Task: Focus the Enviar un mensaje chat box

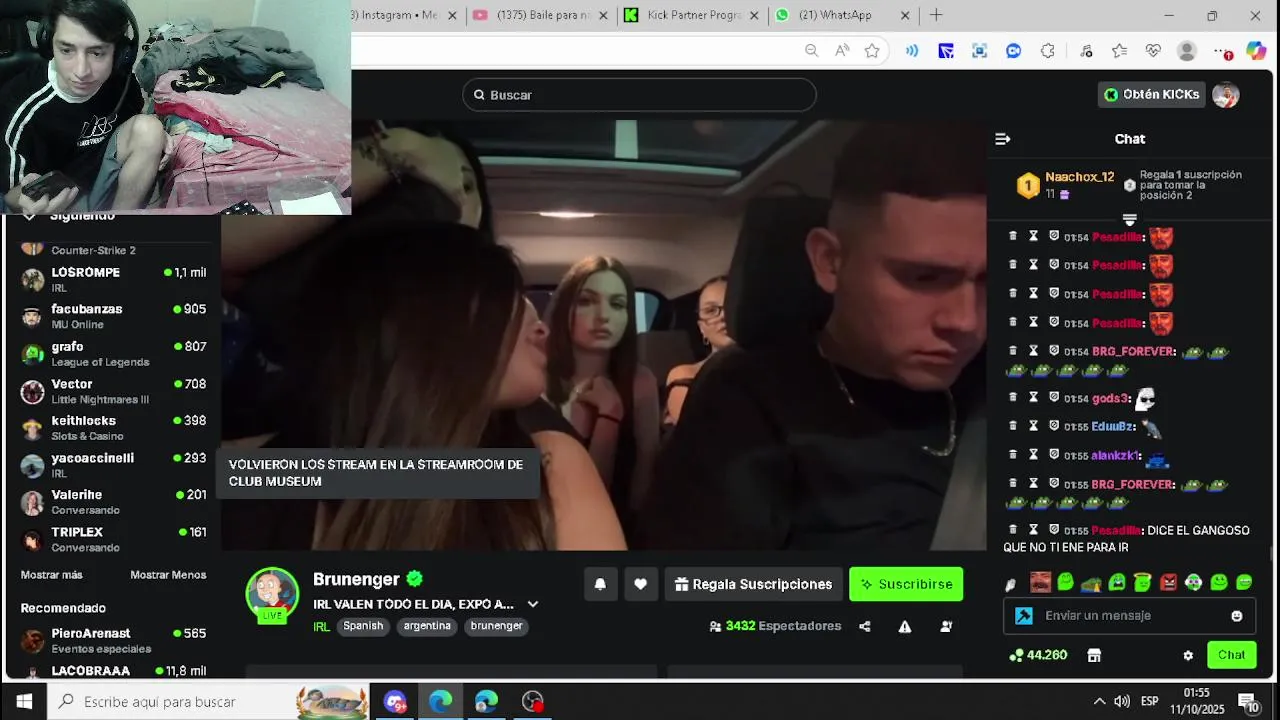Action: pyautogui.click(x=1128, y=616)
